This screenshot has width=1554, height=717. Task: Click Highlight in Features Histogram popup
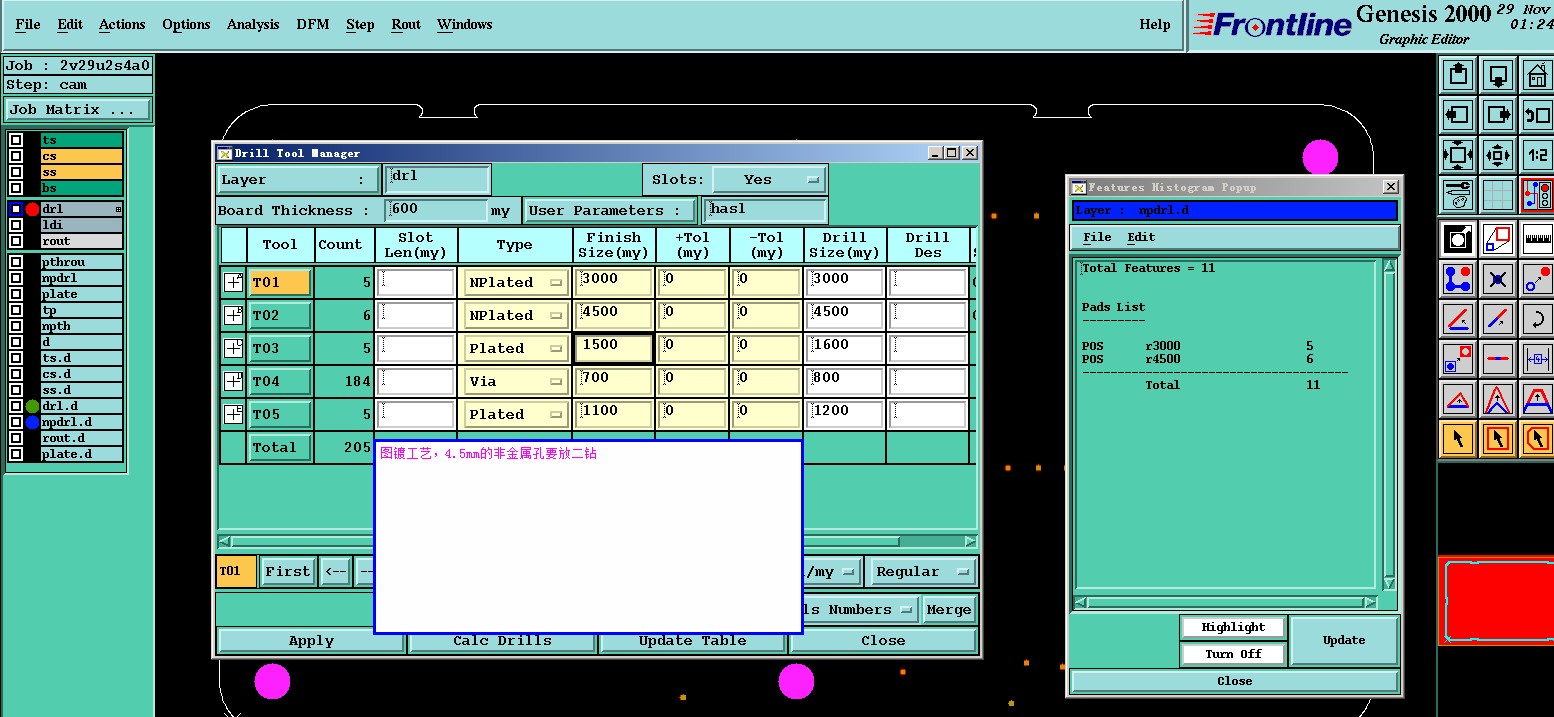click(1233, 627)
